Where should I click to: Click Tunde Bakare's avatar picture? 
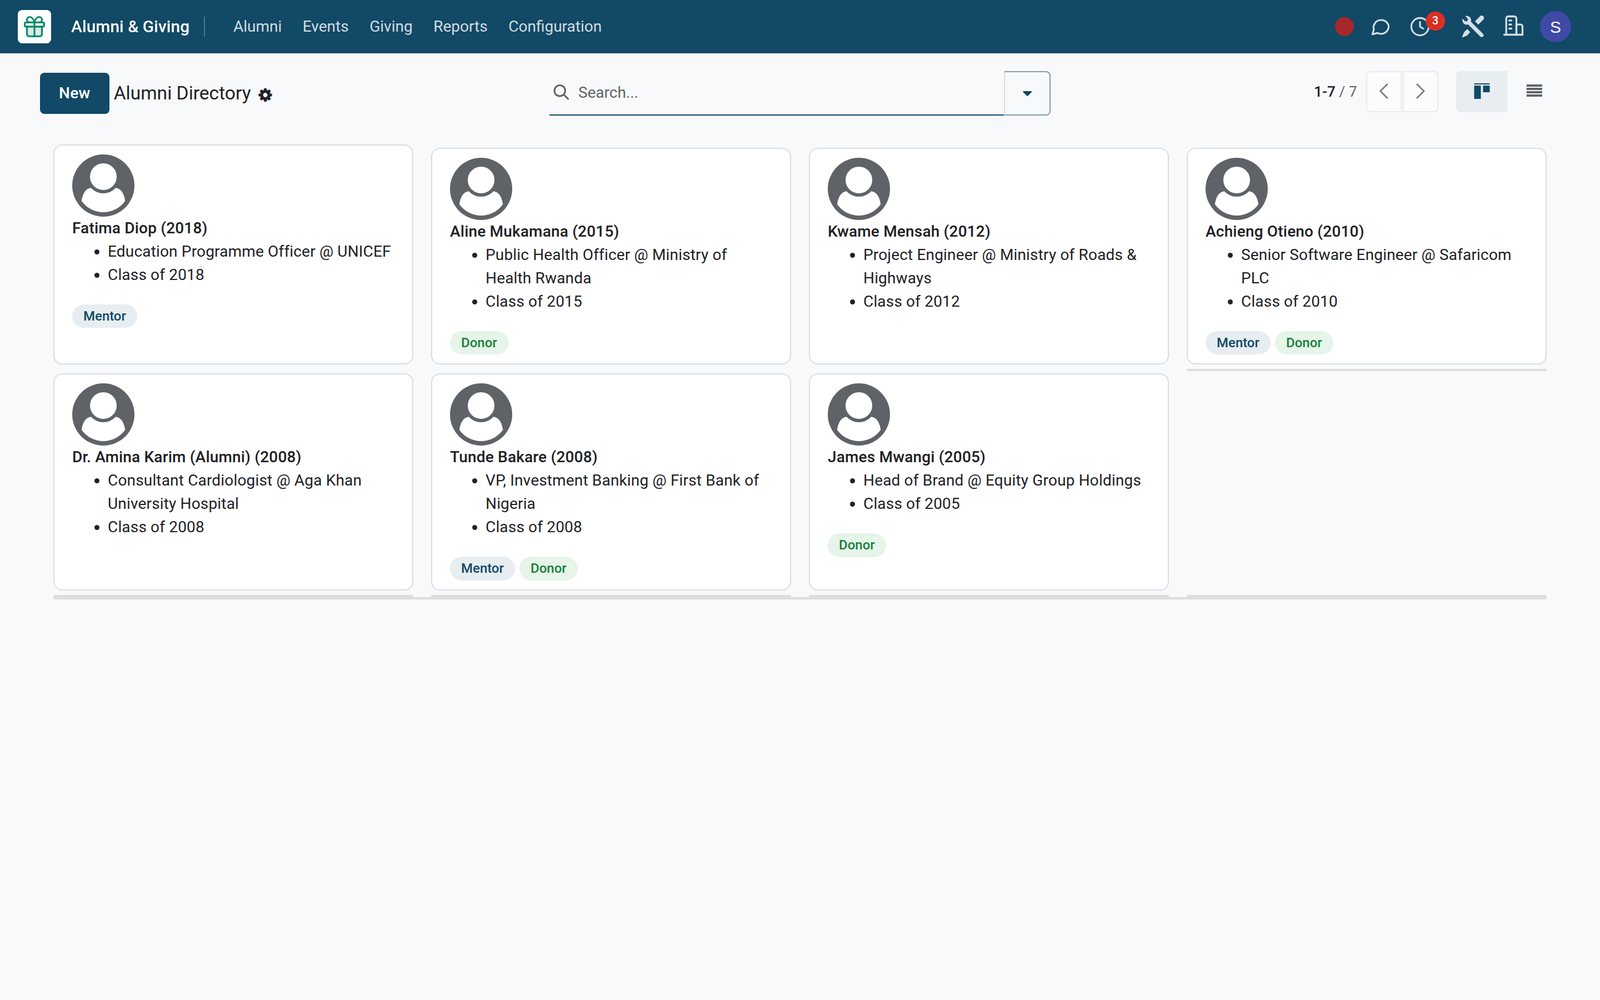coord(481,414)
